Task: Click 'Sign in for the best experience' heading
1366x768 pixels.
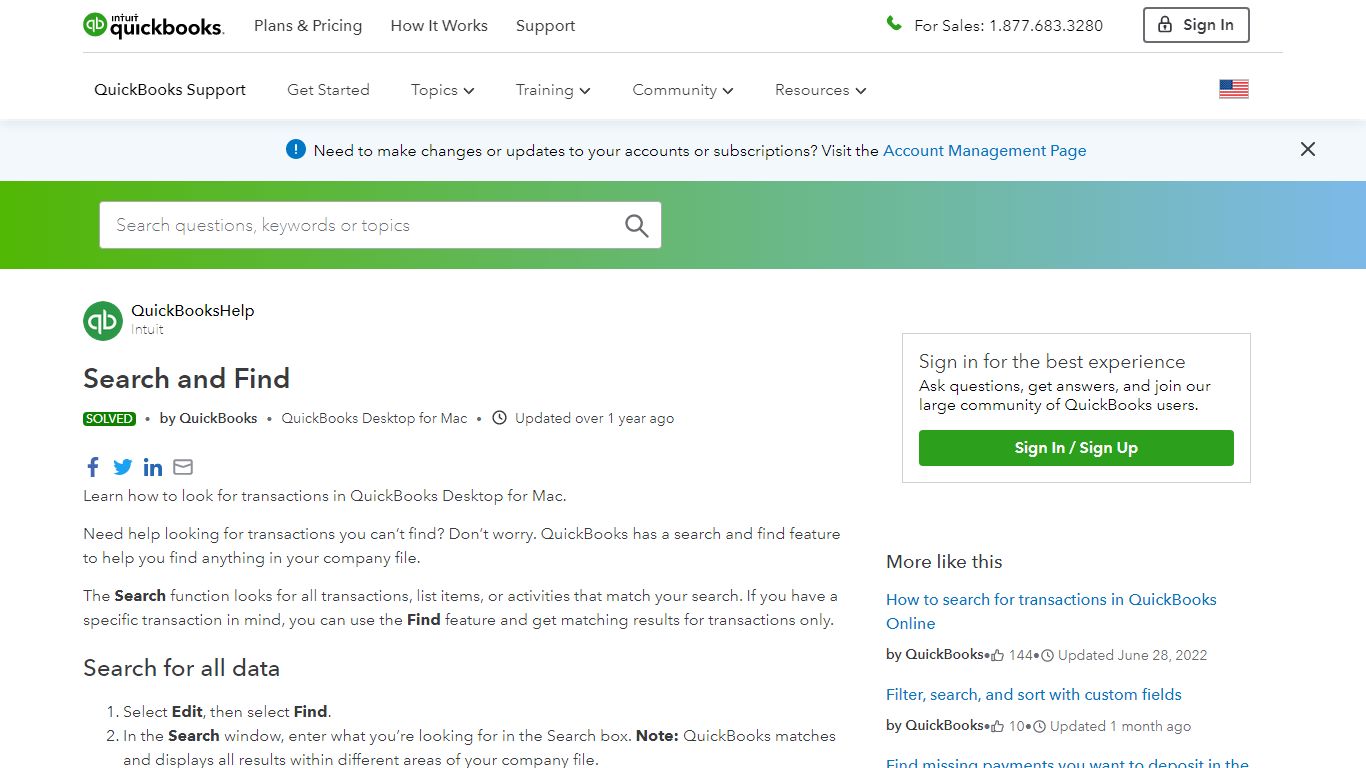Action: [x=1052, y=362]
